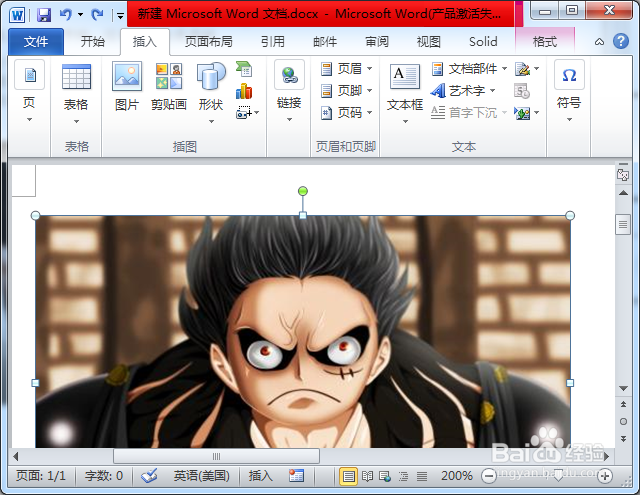Open the 页眉 header dropdown
The image size is (640, 495).
point(346,69)
